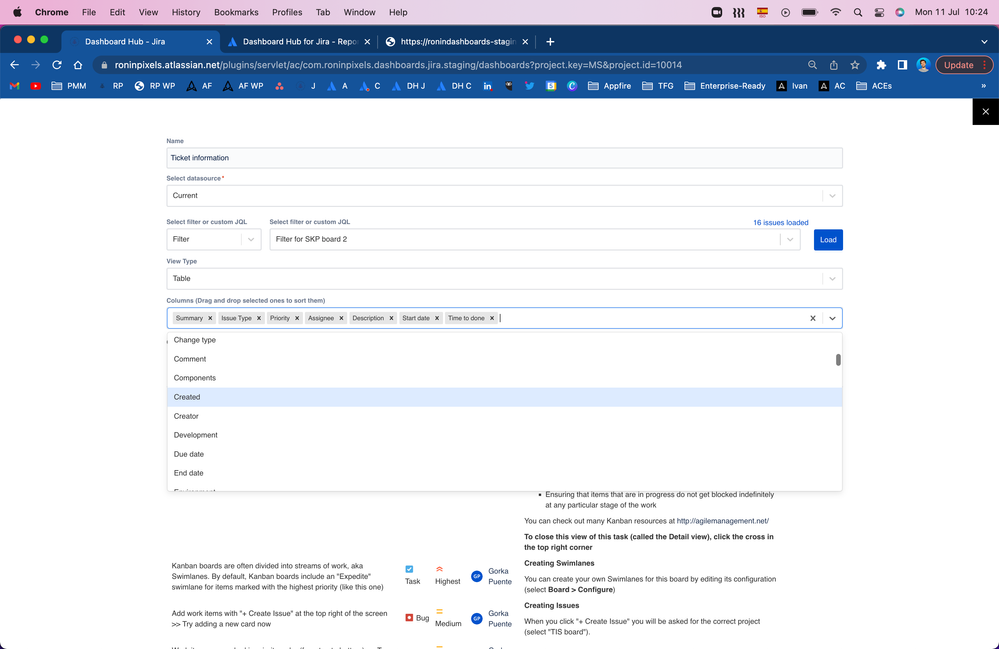999x649 pixels.
Task: Click the scrollbar in the columns dropdown list
Action: click(x=838, y=361)
